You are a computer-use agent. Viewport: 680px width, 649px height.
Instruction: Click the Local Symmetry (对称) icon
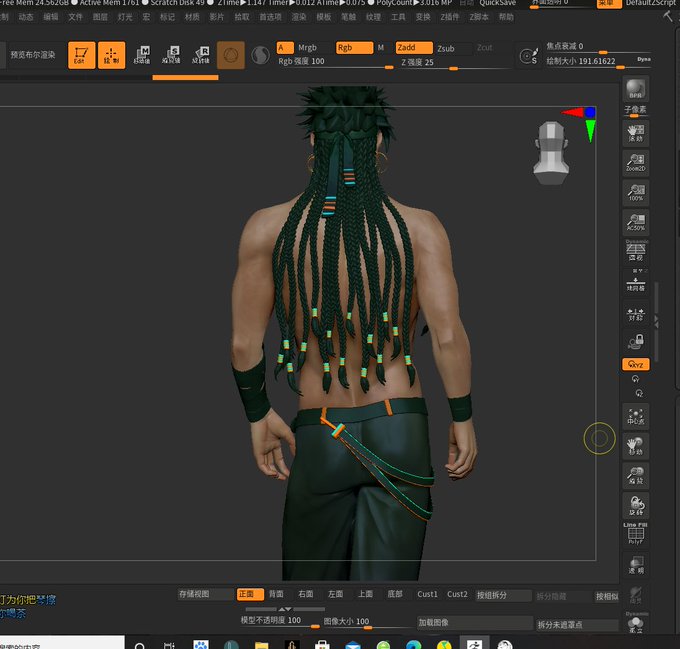(636, 313)
